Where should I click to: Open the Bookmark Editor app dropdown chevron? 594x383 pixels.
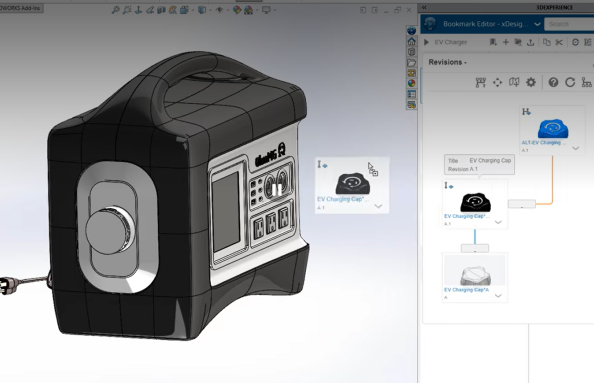click(537, 24)
